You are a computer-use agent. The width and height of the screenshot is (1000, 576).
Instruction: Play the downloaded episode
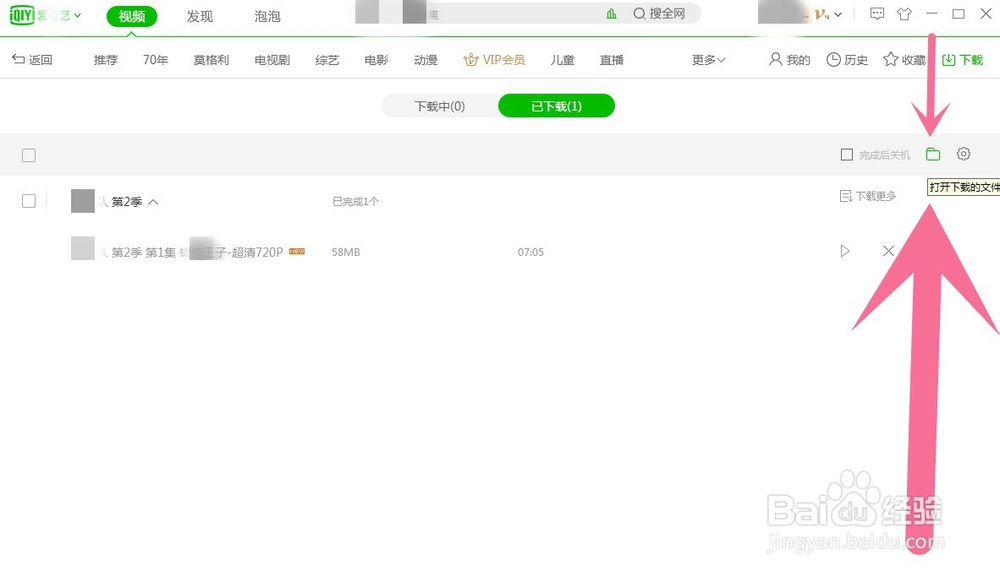click(x=845, y=251)
